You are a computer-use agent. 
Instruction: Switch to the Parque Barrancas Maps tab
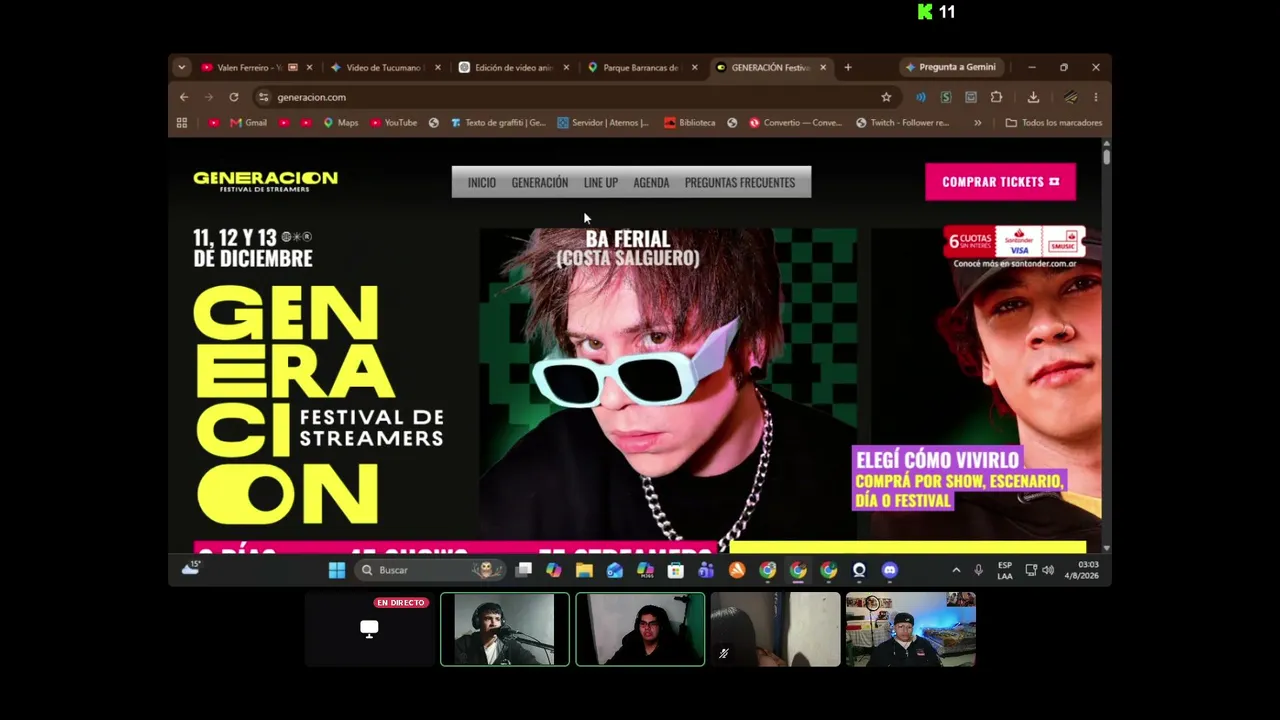click(x=642, y=67)
